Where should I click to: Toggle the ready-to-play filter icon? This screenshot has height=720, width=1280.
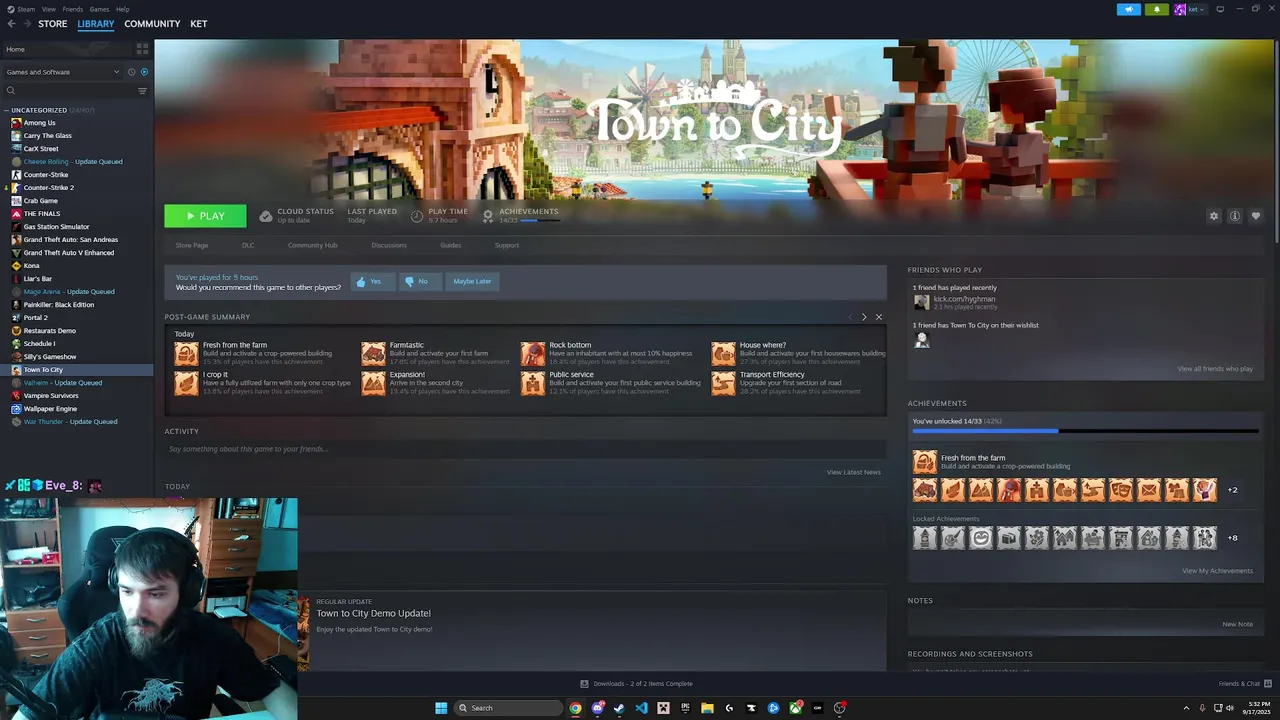coord(144,72)
